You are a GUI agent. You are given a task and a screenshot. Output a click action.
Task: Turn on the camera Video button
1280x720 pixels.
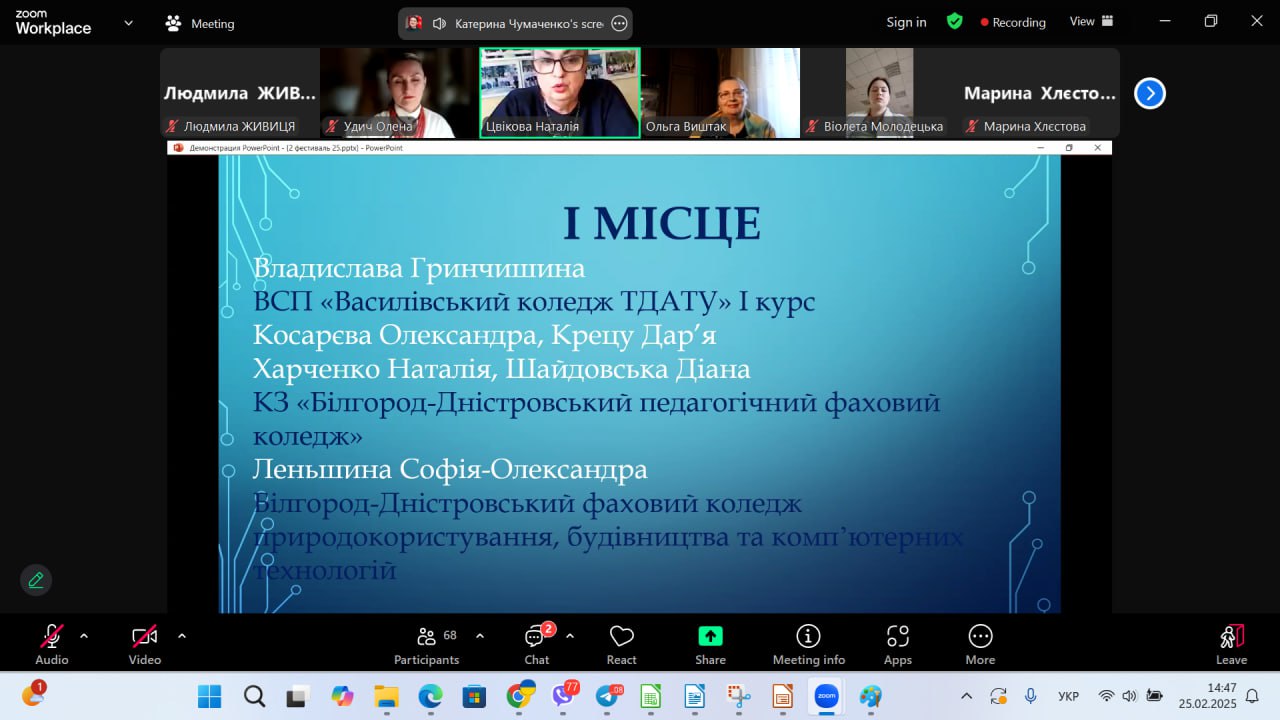pos(145,643)
